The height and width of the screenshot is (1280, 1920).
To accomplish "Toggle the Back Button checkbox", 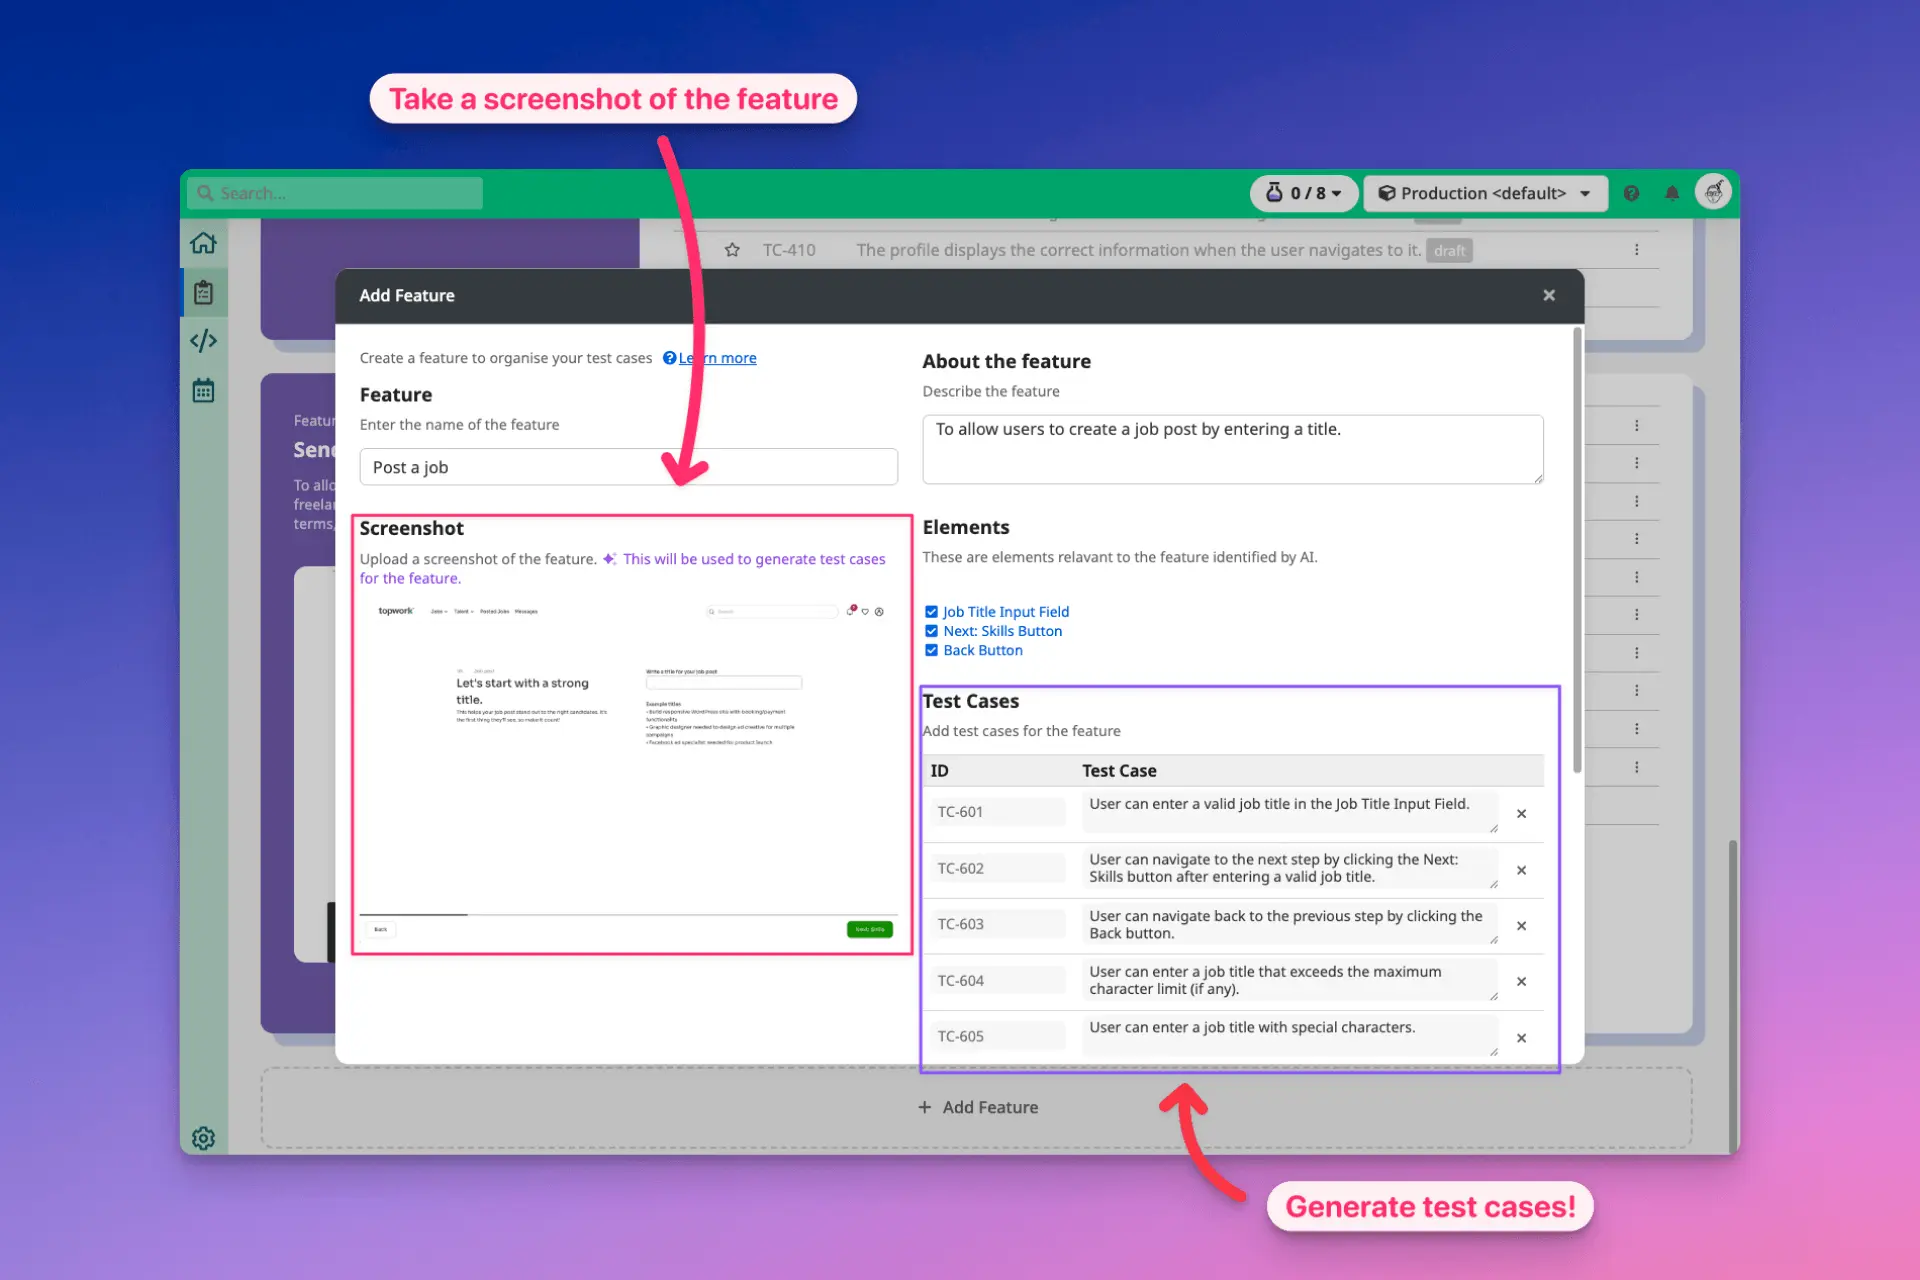I will click(x=931, y=650).
